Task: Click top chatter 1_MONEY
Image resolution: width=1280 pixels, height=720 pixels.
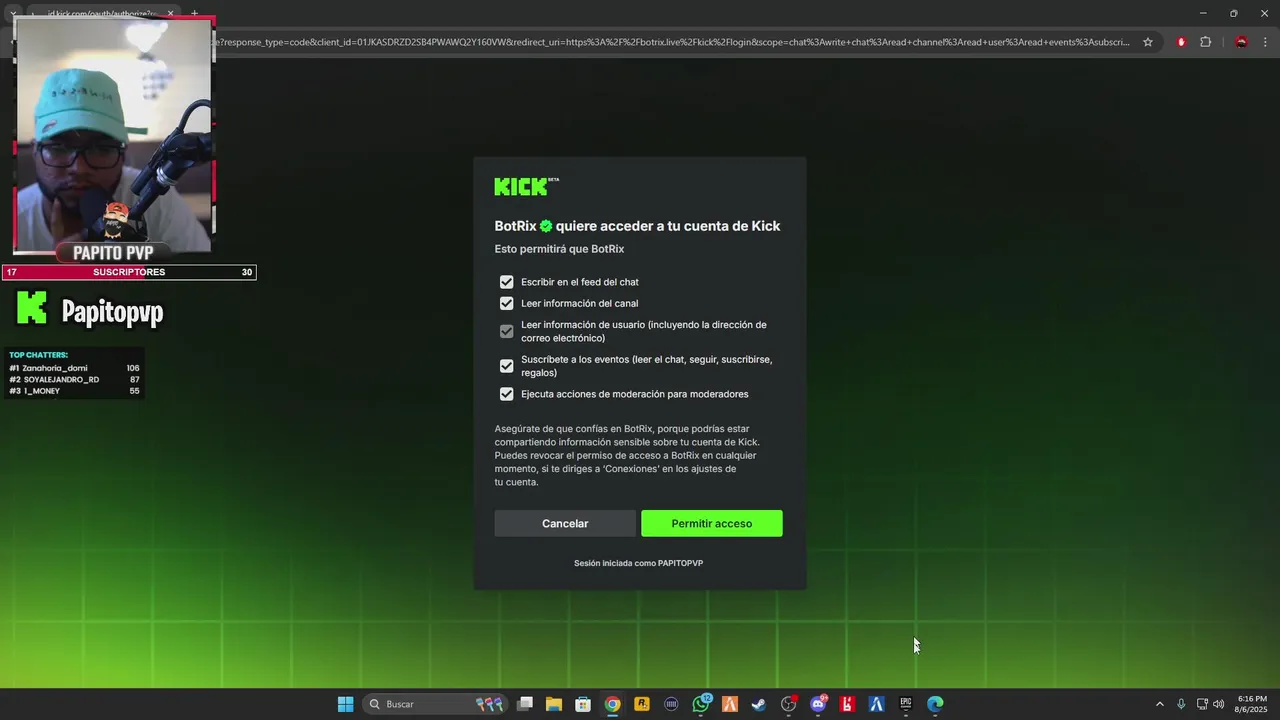Action: [x=74, y=391]
